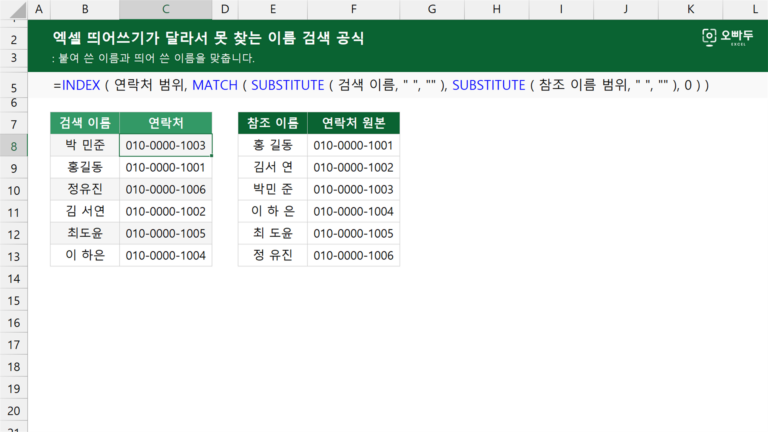Select 최도윤 cell in search names column
This screenshot has height=432, width=768.
85,233
